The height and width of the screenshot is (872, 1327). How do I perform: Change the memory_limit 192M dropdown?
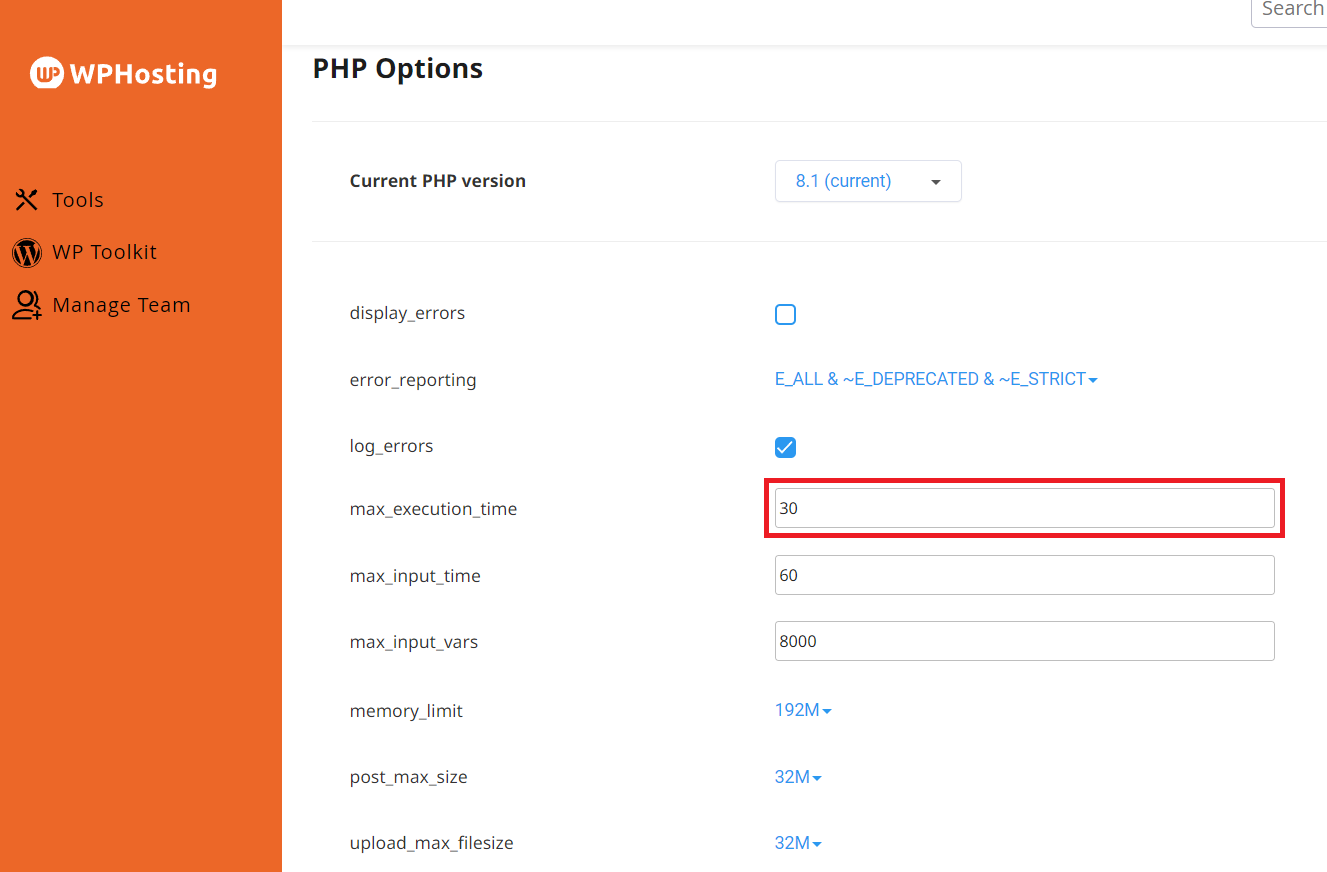tap(803, 710)
